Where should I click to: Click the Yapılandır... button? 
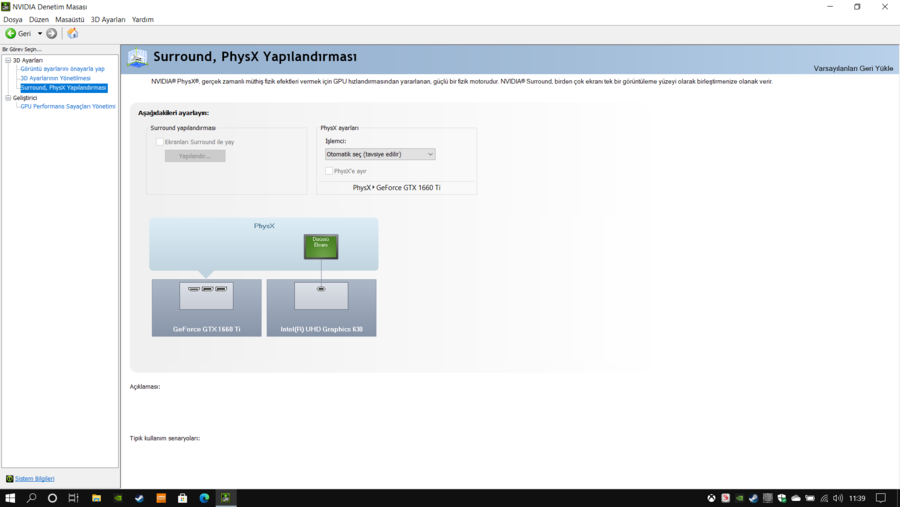[x=195, y=156]
